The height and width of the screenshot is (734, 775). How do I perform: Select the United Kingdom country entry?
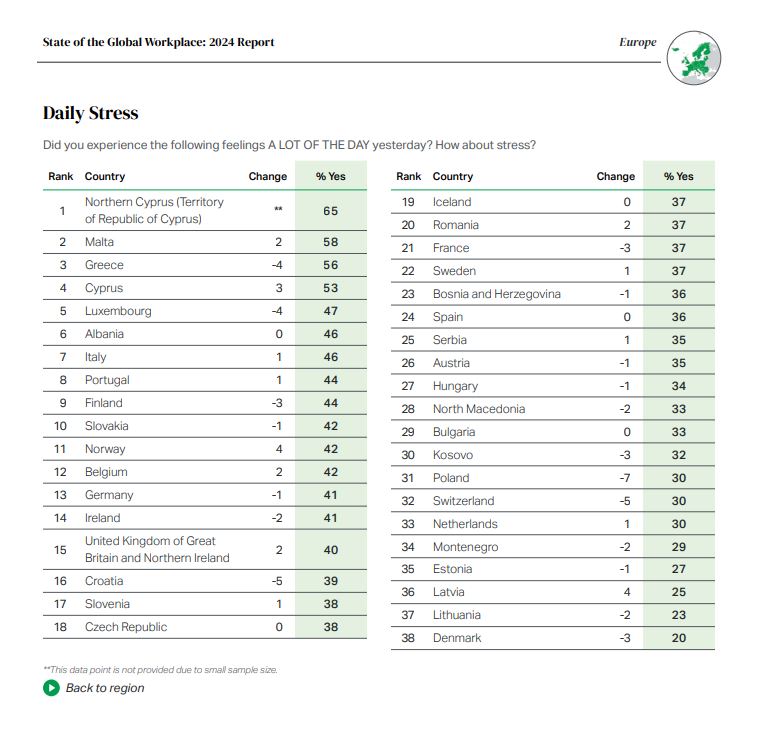coord(156,549)
